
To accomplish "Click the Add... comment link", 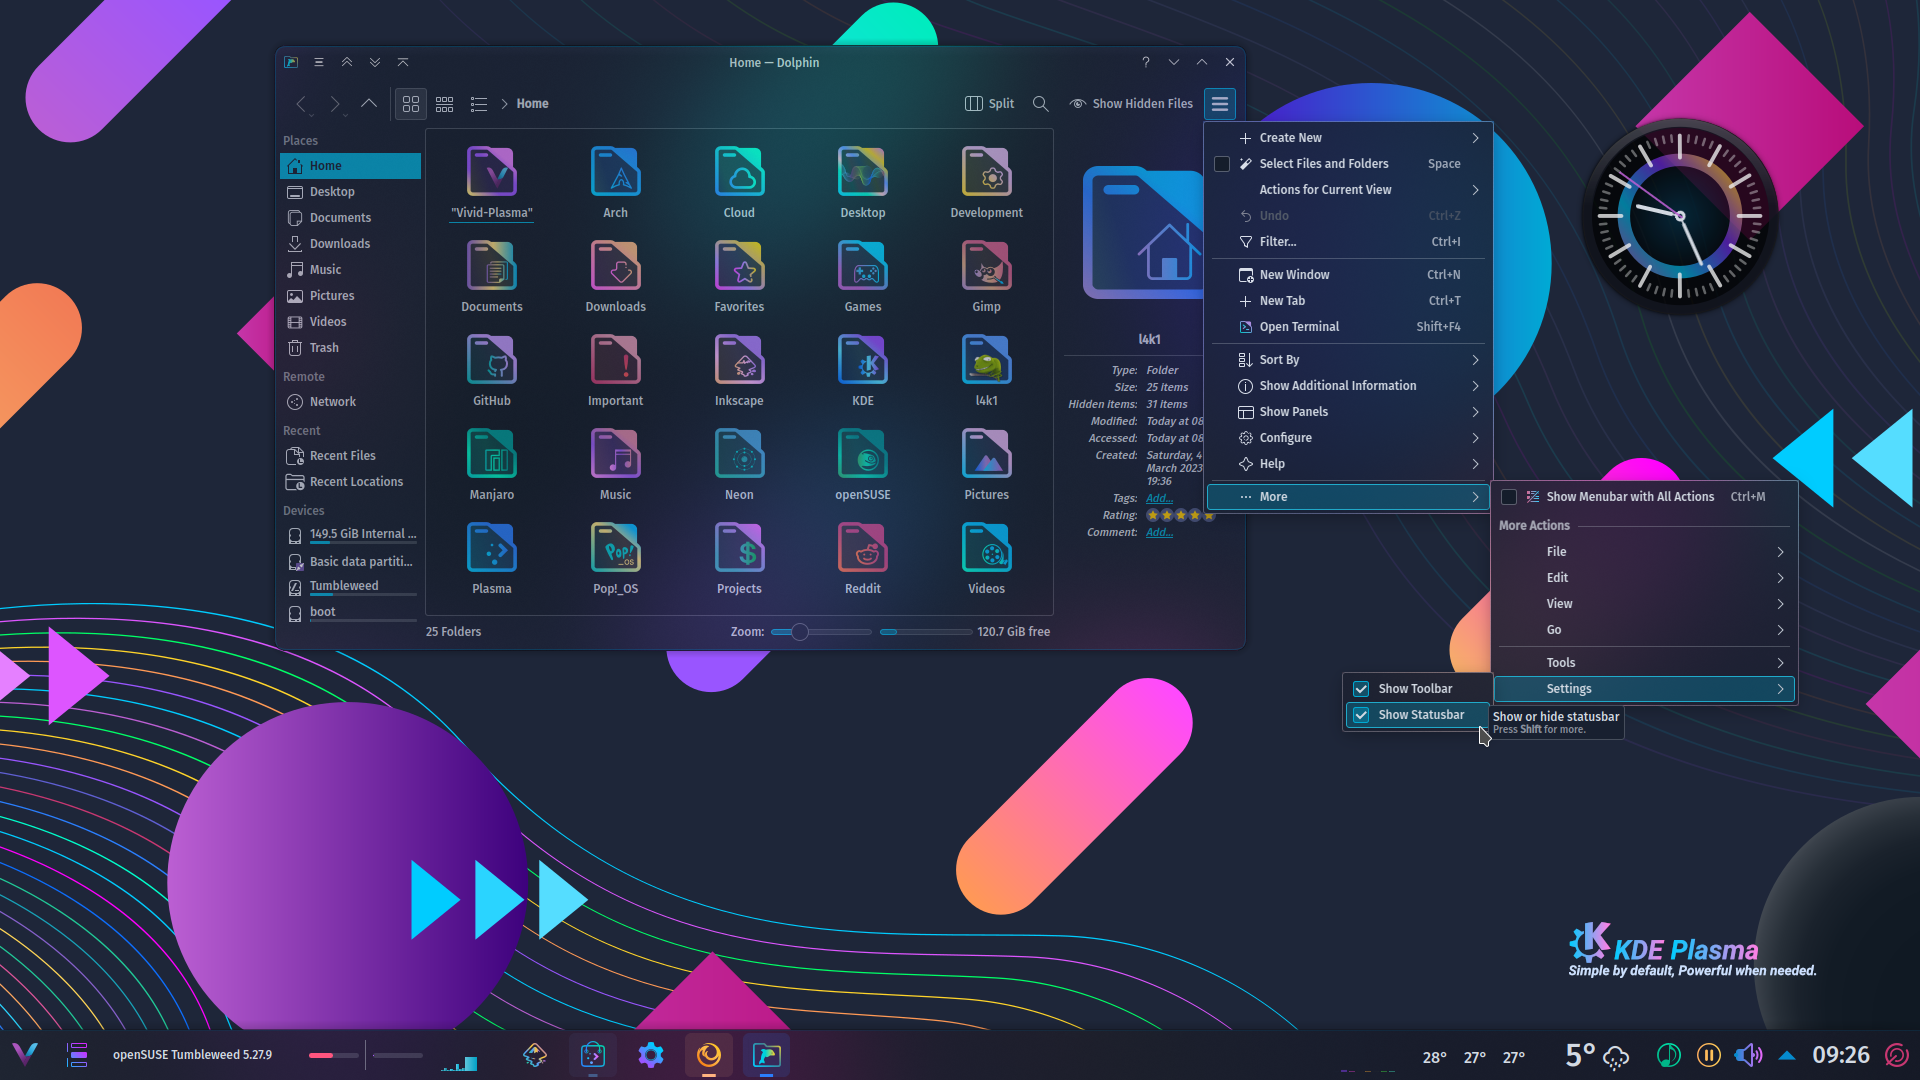I will (x=1159, y=532).
